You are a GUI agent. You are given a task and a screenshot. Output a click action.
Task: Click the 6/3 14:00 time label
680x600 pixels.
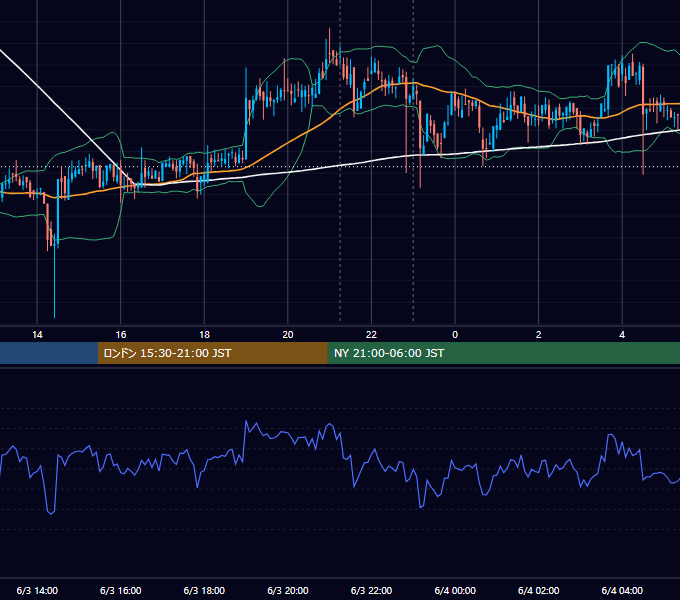coord(37,590)
